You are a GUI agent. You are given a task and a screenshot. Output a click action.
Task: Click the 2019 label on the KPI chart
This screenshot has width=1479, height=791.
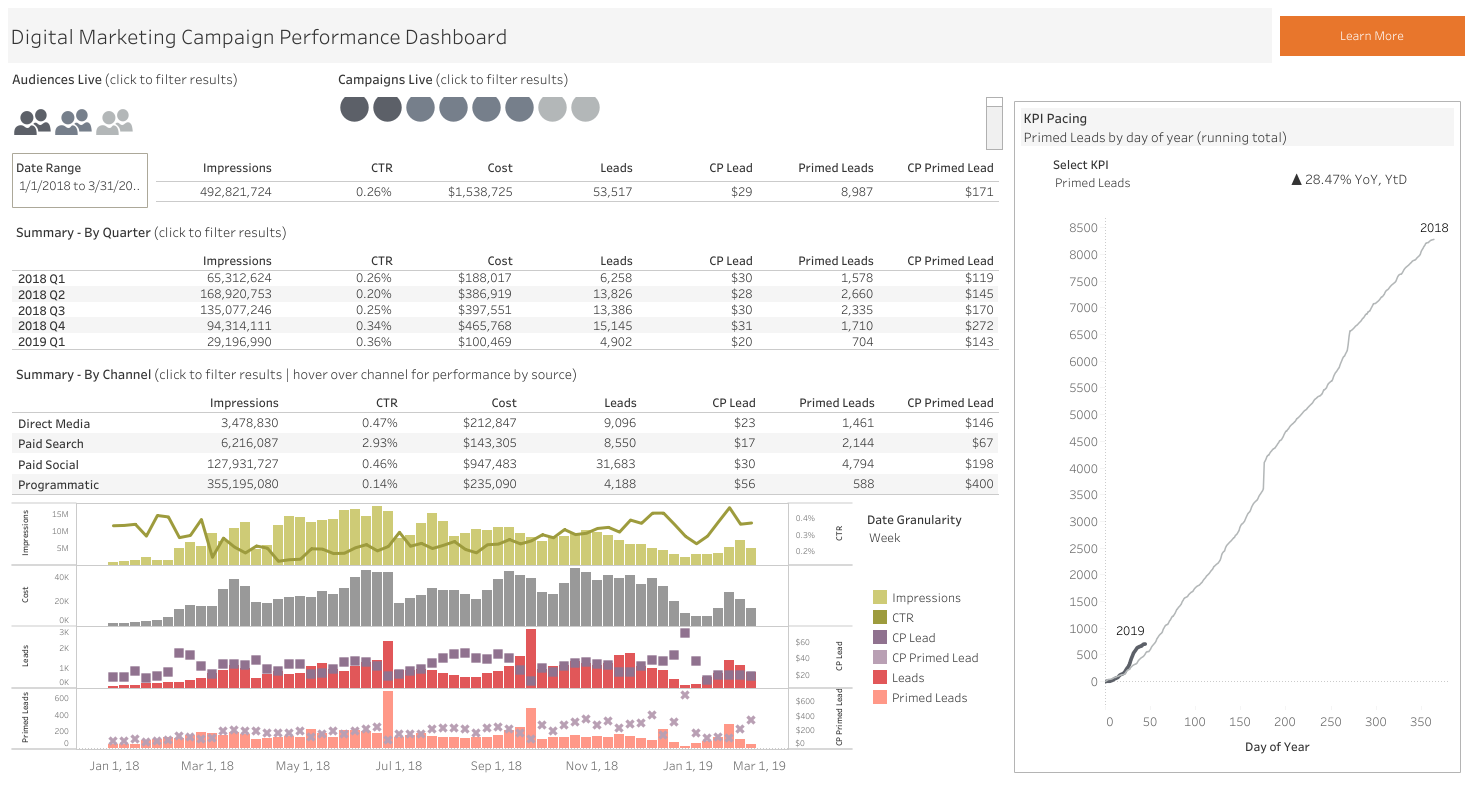point(1130,631)
